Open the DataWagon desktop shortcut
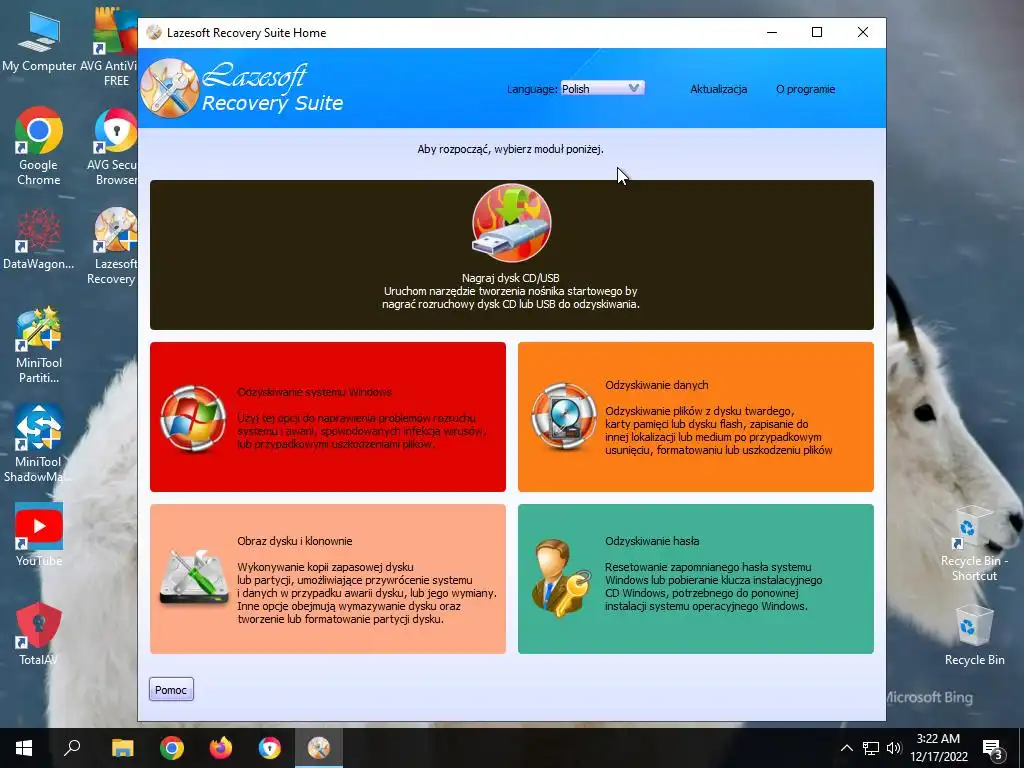This screenshot has width=1024, height=768. click(39, 239)
